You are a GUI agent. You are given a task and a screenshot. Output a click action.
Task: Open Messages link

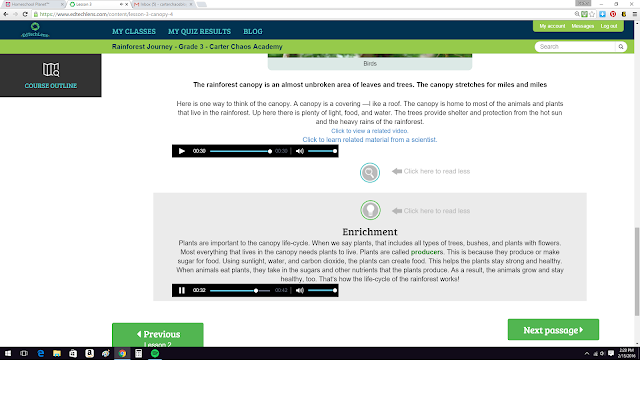coord(582,26)
